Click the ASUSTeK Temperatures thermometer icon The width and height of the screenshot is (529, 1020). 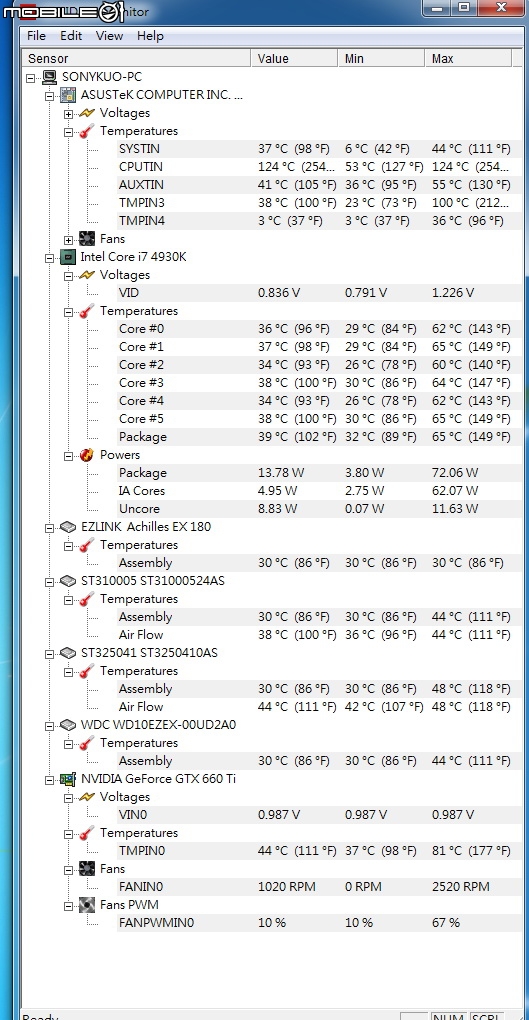pos(87,131)
